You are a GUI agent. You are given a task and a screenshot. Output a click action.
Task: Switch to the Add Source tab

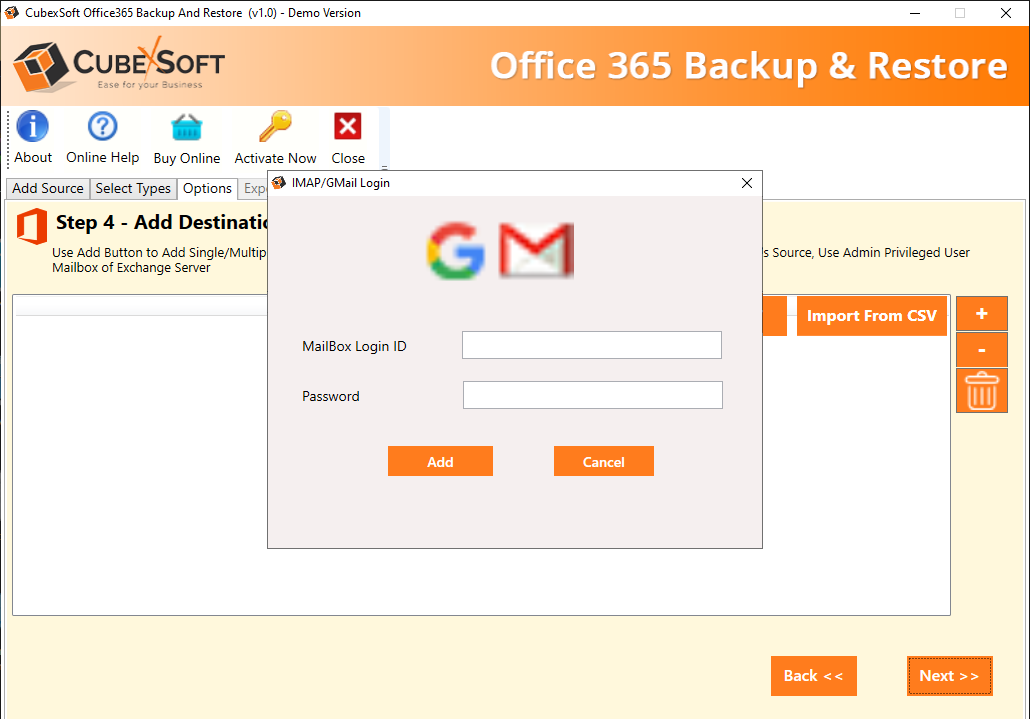click(x=48, y=188)
